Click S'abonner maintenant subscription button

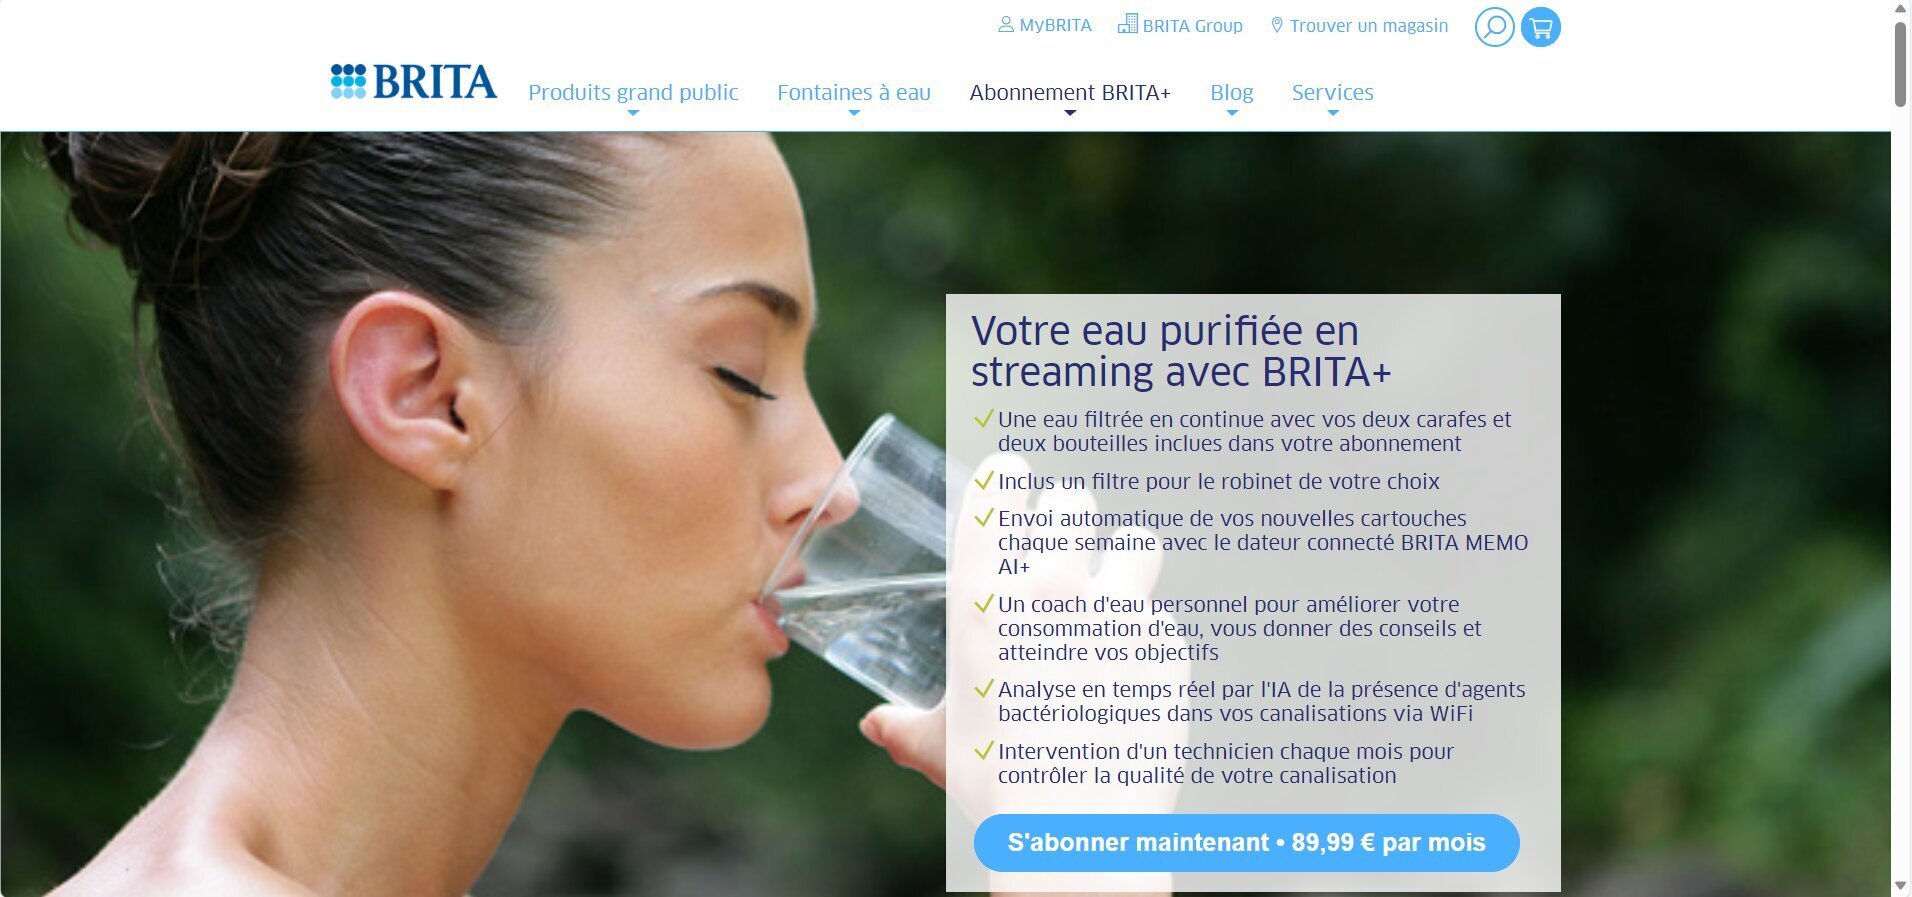click(x=1246, y=843)
